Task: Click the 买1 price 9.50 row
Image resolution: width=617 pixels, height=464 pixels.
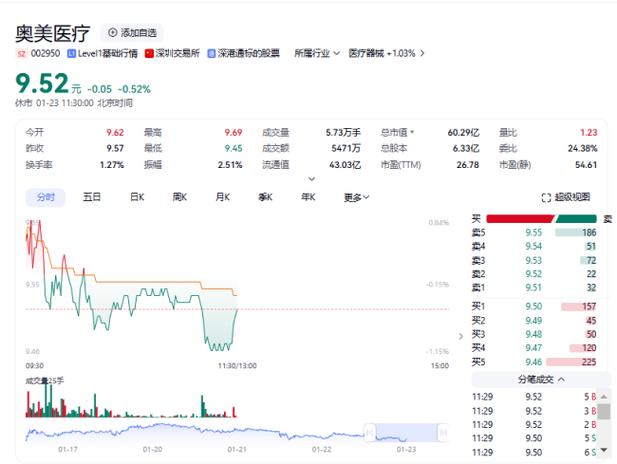Action: coord(534,307)
